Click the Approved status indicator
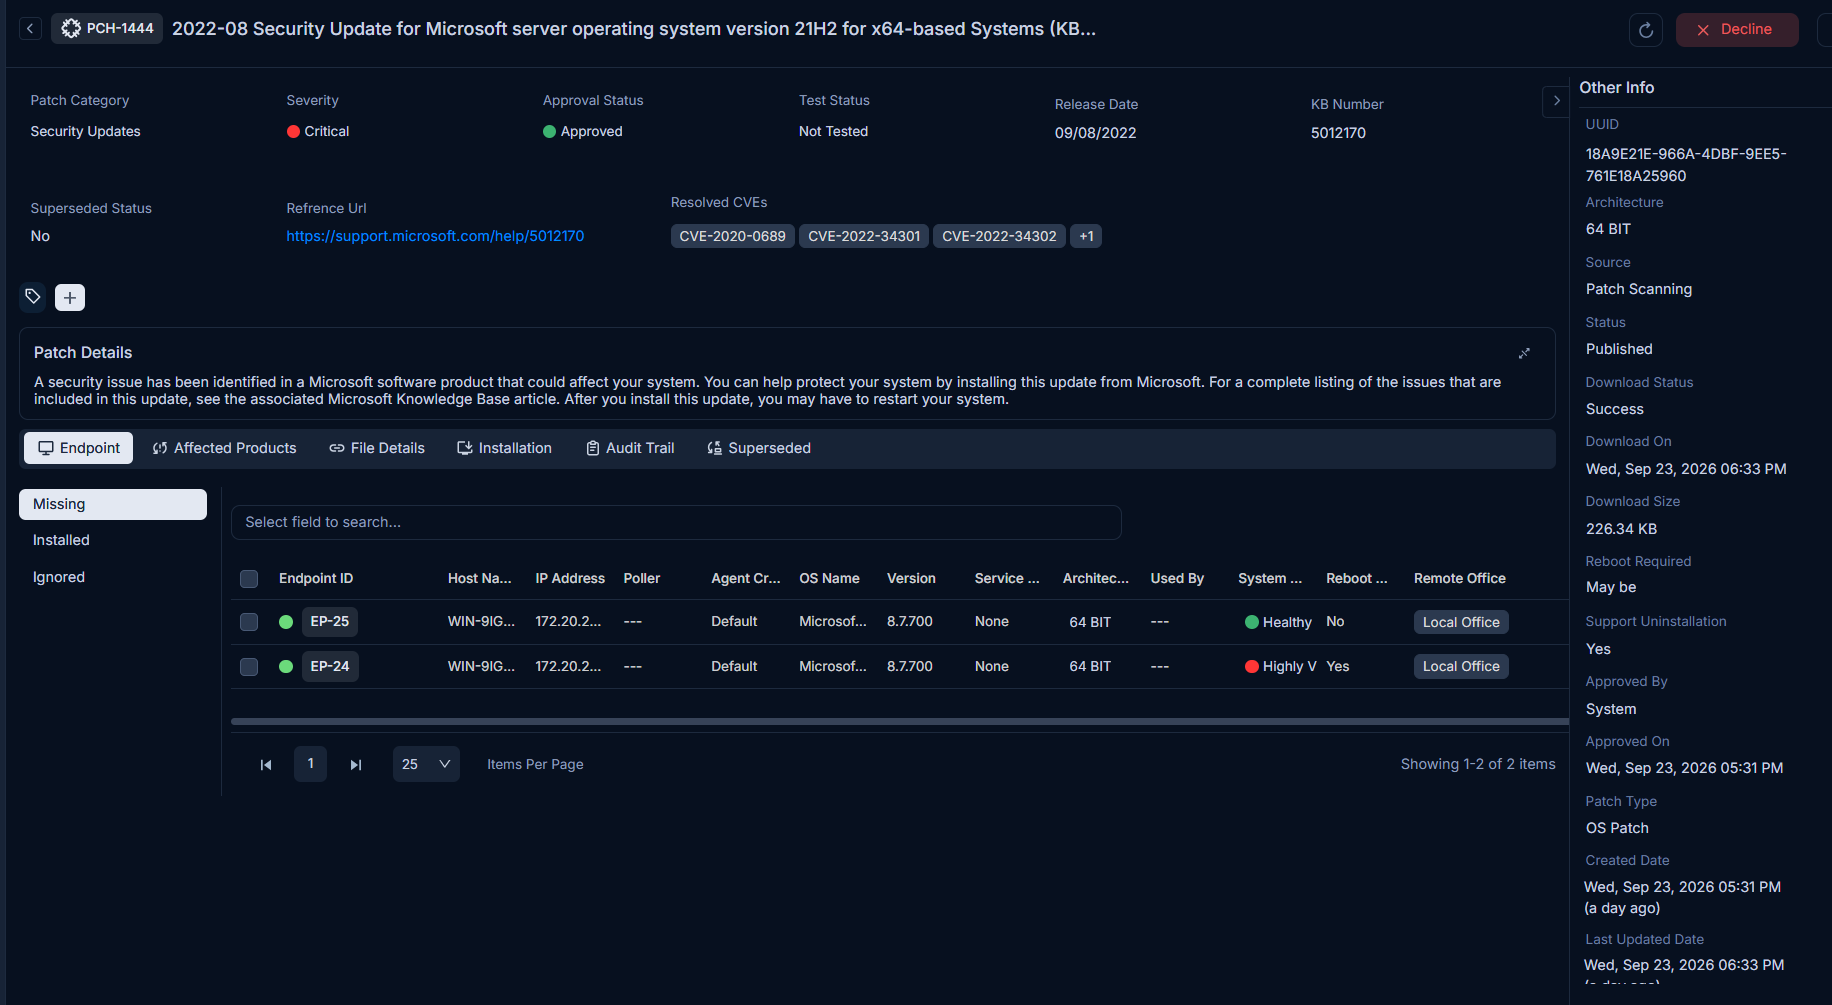Image resolution: width=1832 pixels, height=1005 pixels. [x=583, y=131]
